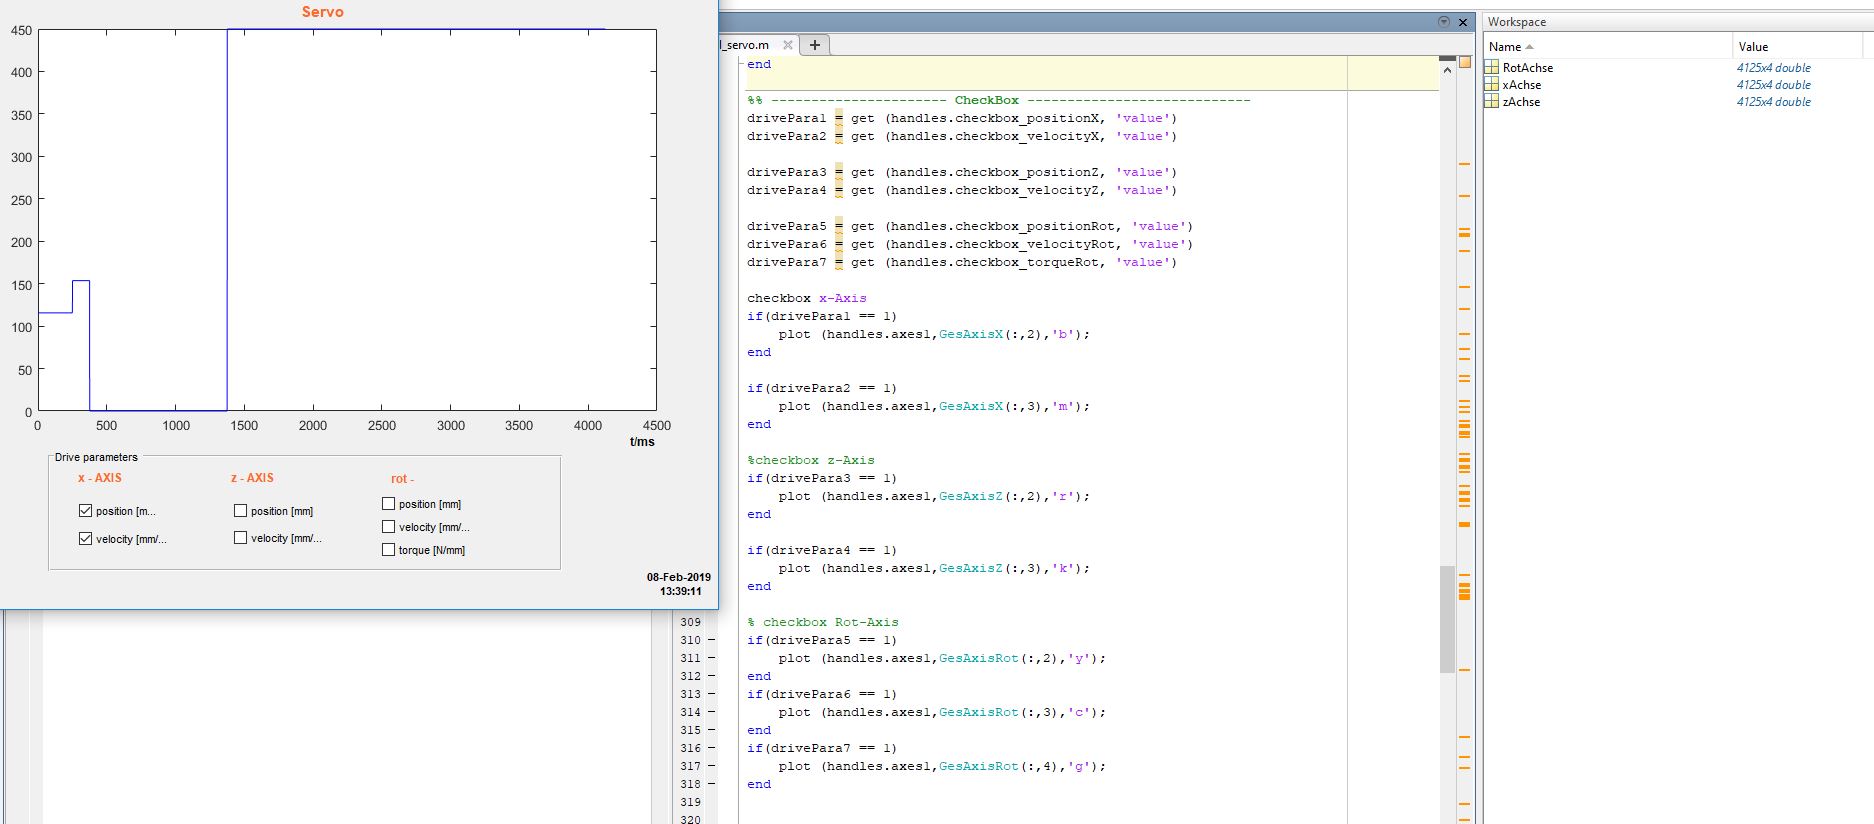Sort Workspace by Name column header
Image resolution: width=1874 pixels, height=824 pixels.
coord(1505,47)
